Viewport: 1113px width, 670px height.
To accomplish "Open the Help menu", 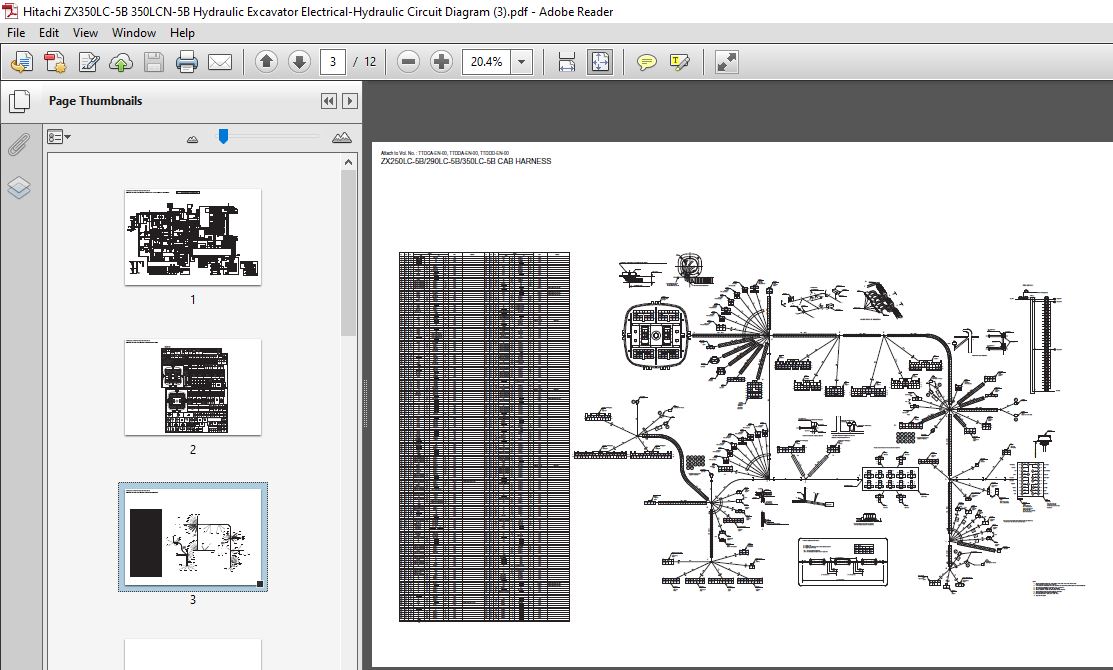I will pos(182,33).
